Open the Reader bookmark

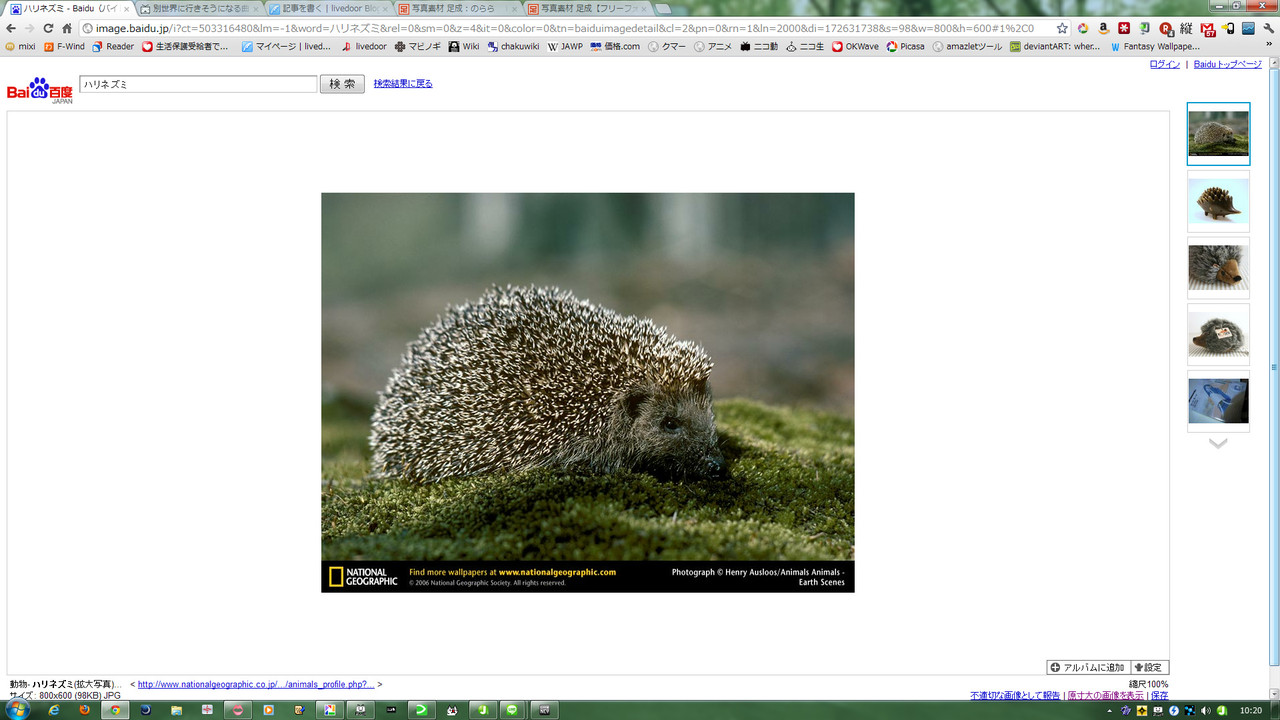113,46
